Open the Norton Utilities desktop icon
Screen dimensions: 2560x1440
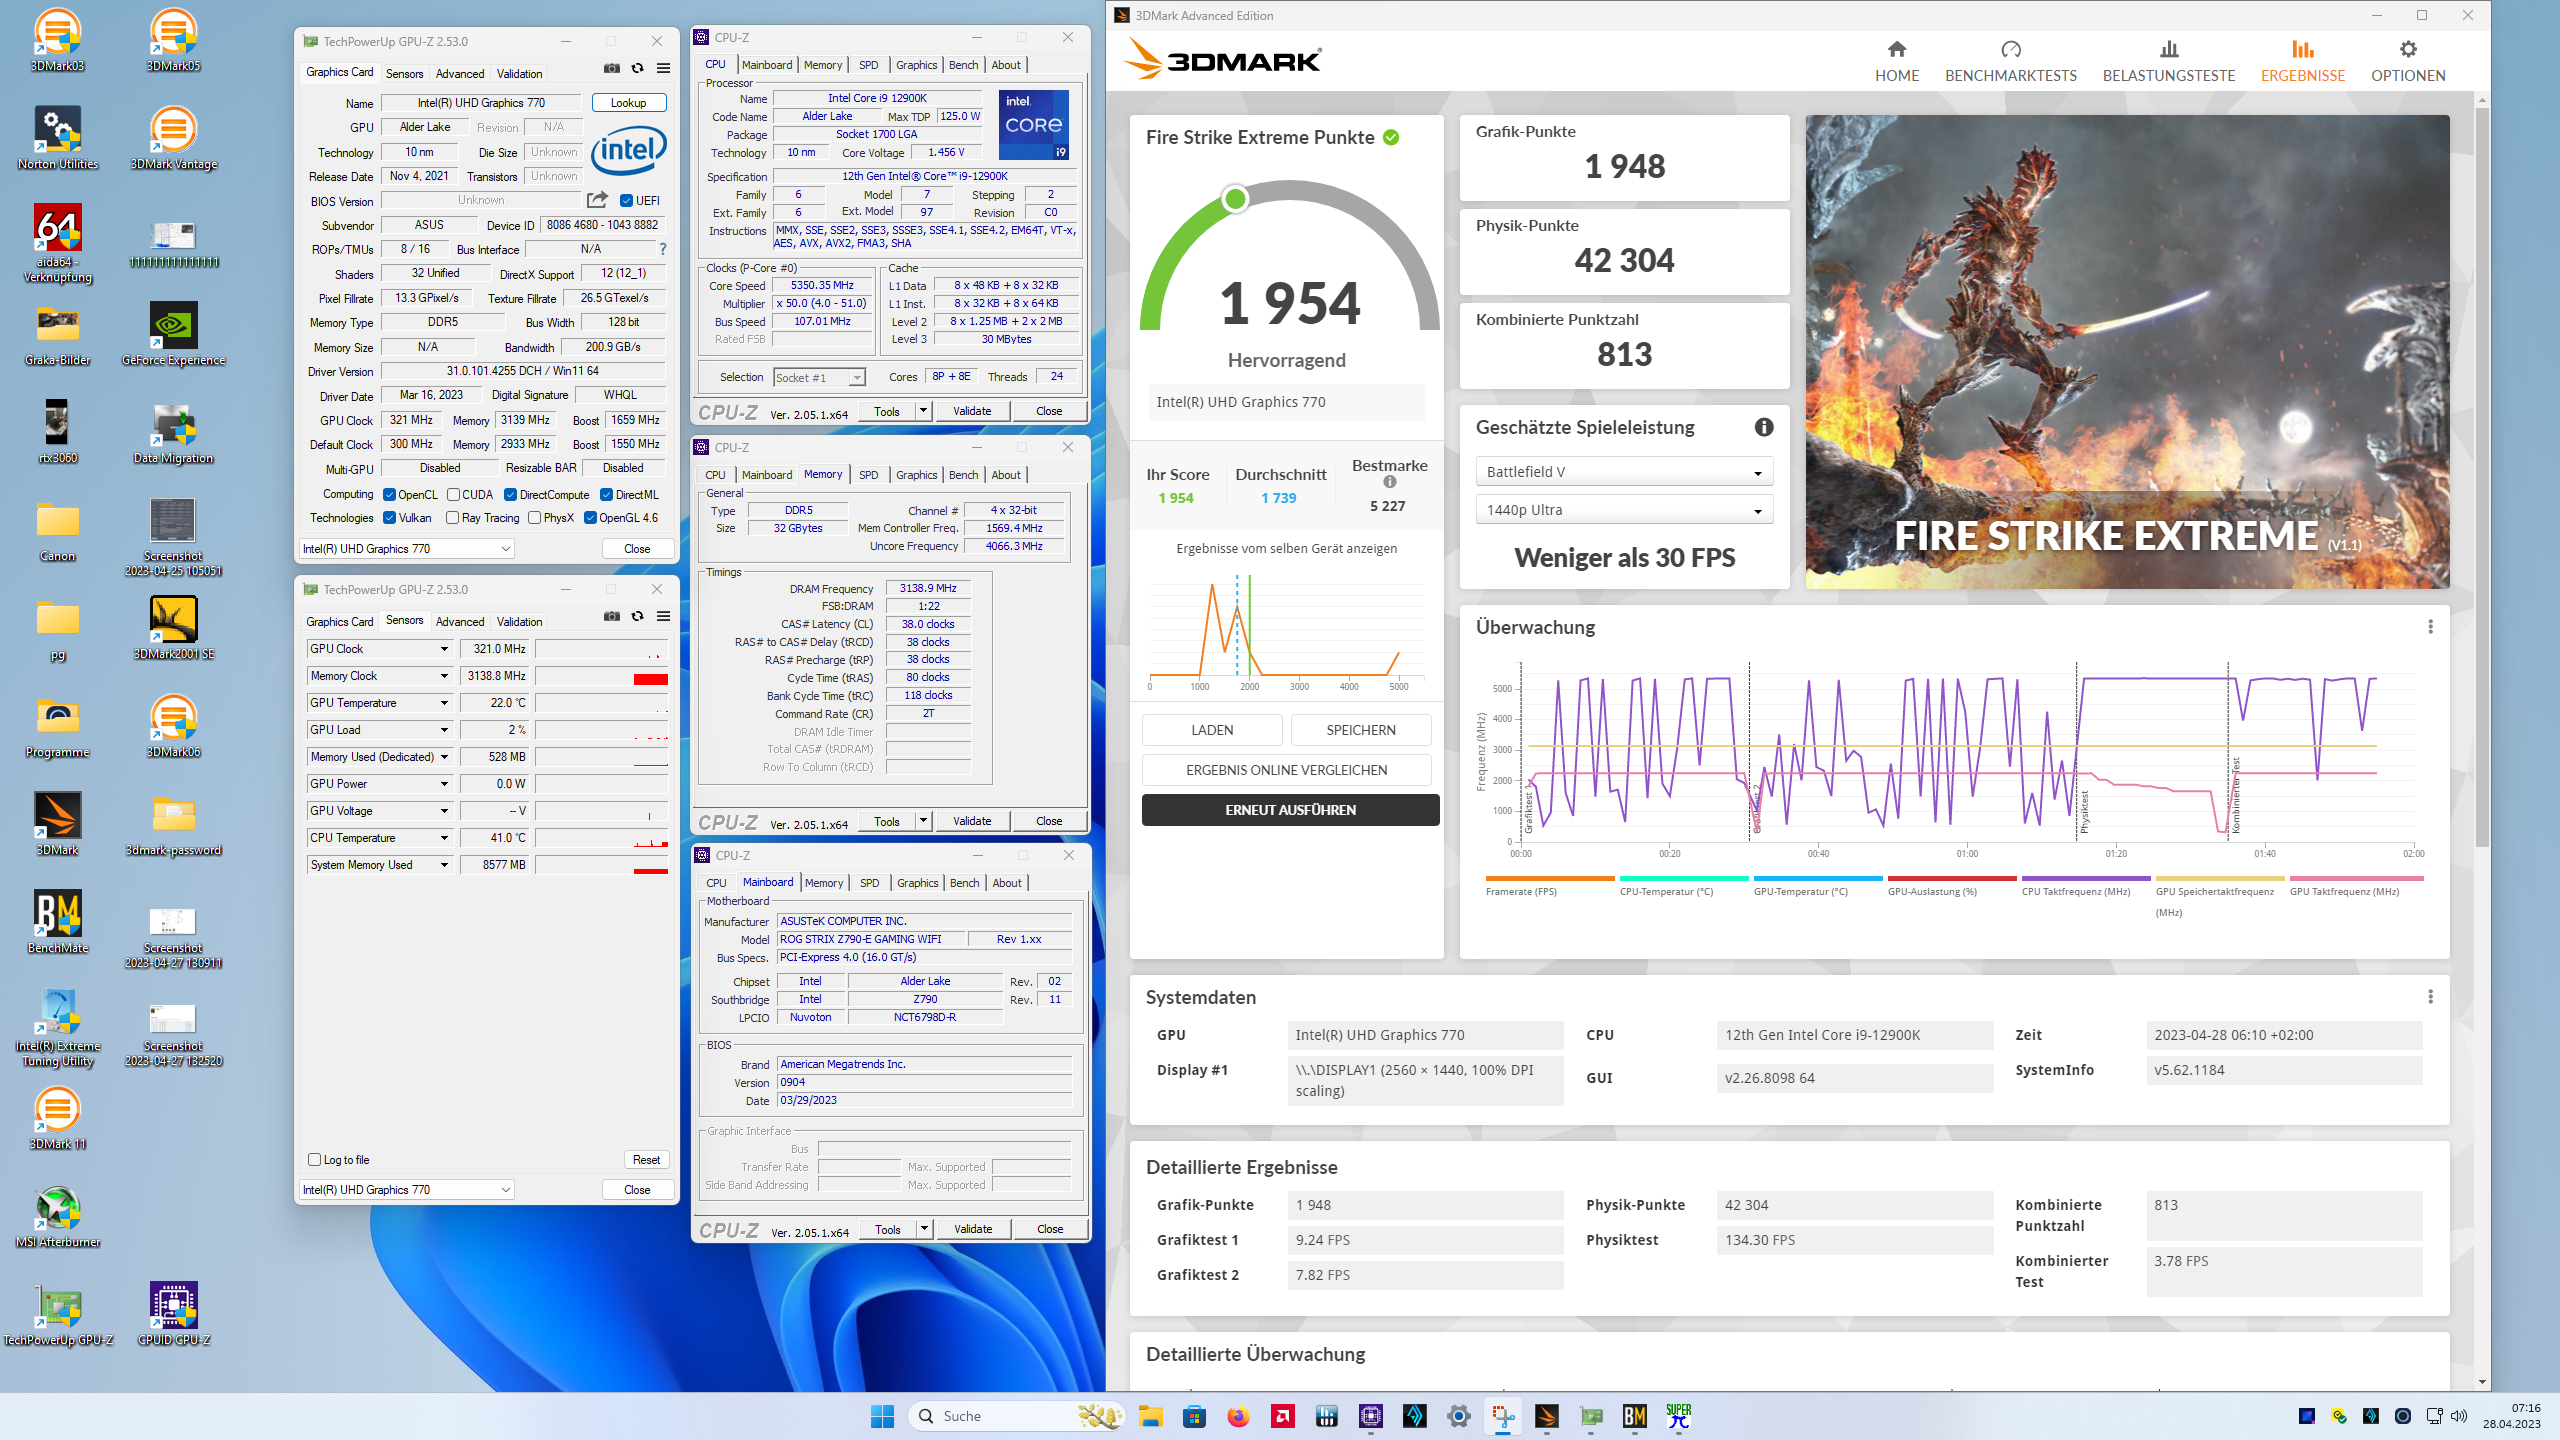pos(58,138)
